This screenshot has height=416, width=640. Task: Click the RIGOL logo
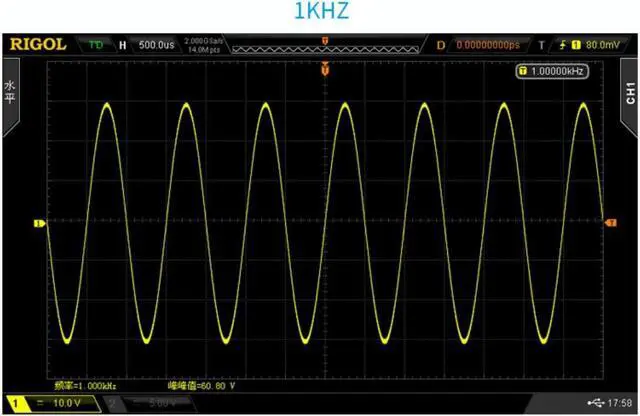38,45
